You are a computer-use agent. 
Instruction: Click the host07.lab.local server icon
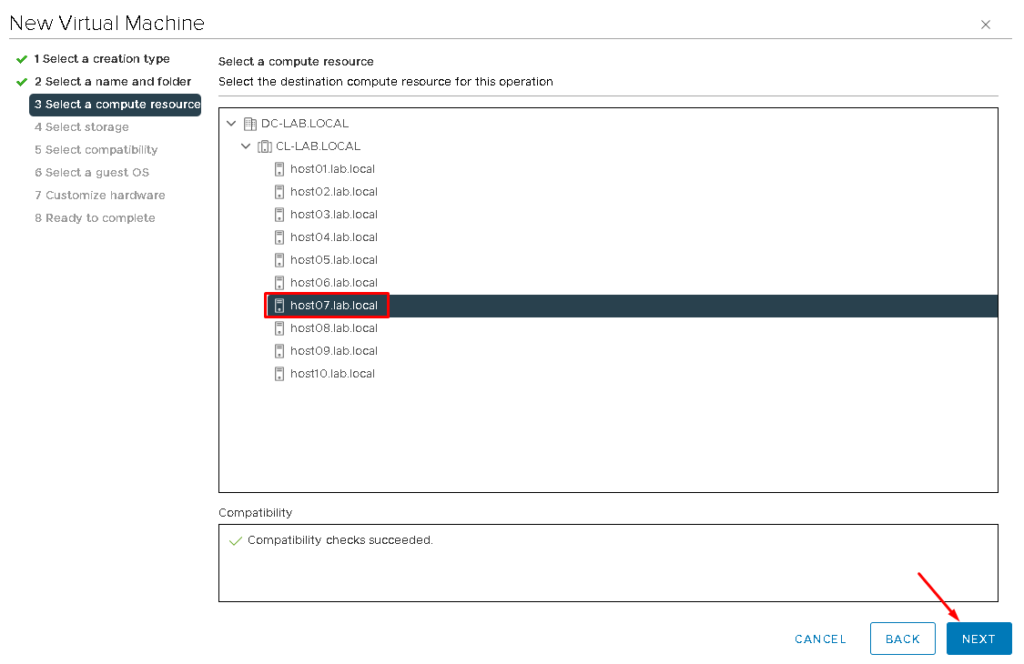[x=280, y=306]
